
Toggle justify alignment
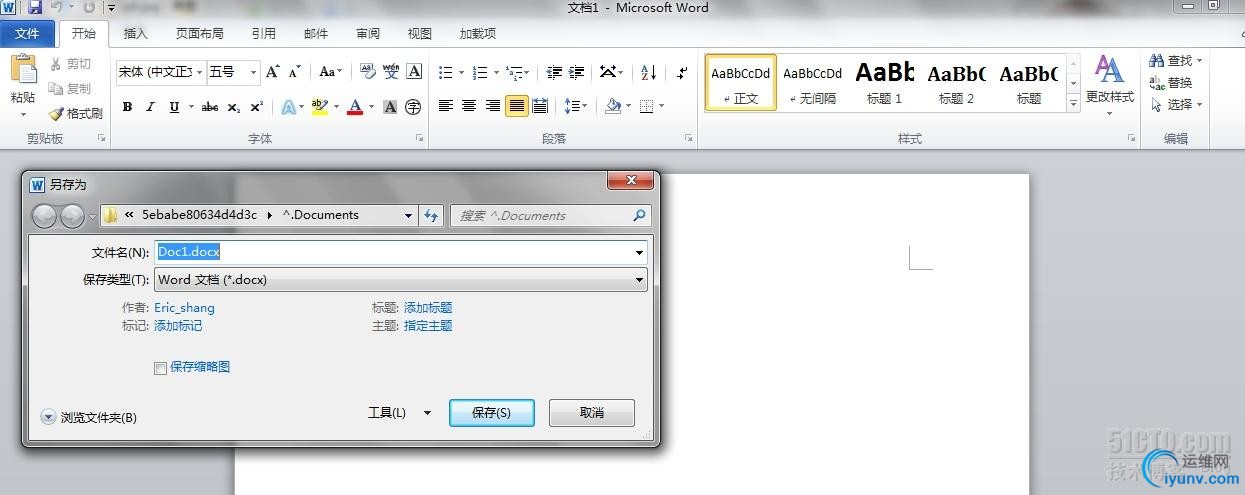[516, 106]
